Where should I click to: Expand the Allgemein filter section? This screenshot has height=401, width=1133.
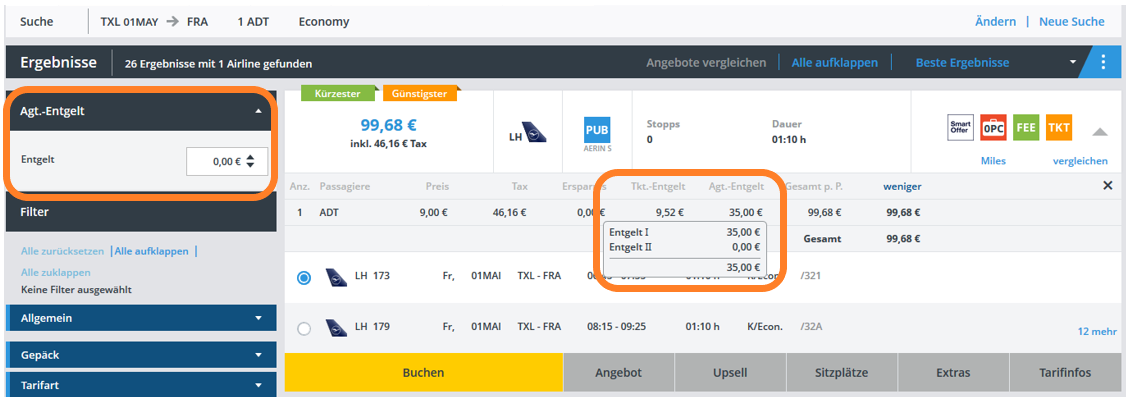258,318
